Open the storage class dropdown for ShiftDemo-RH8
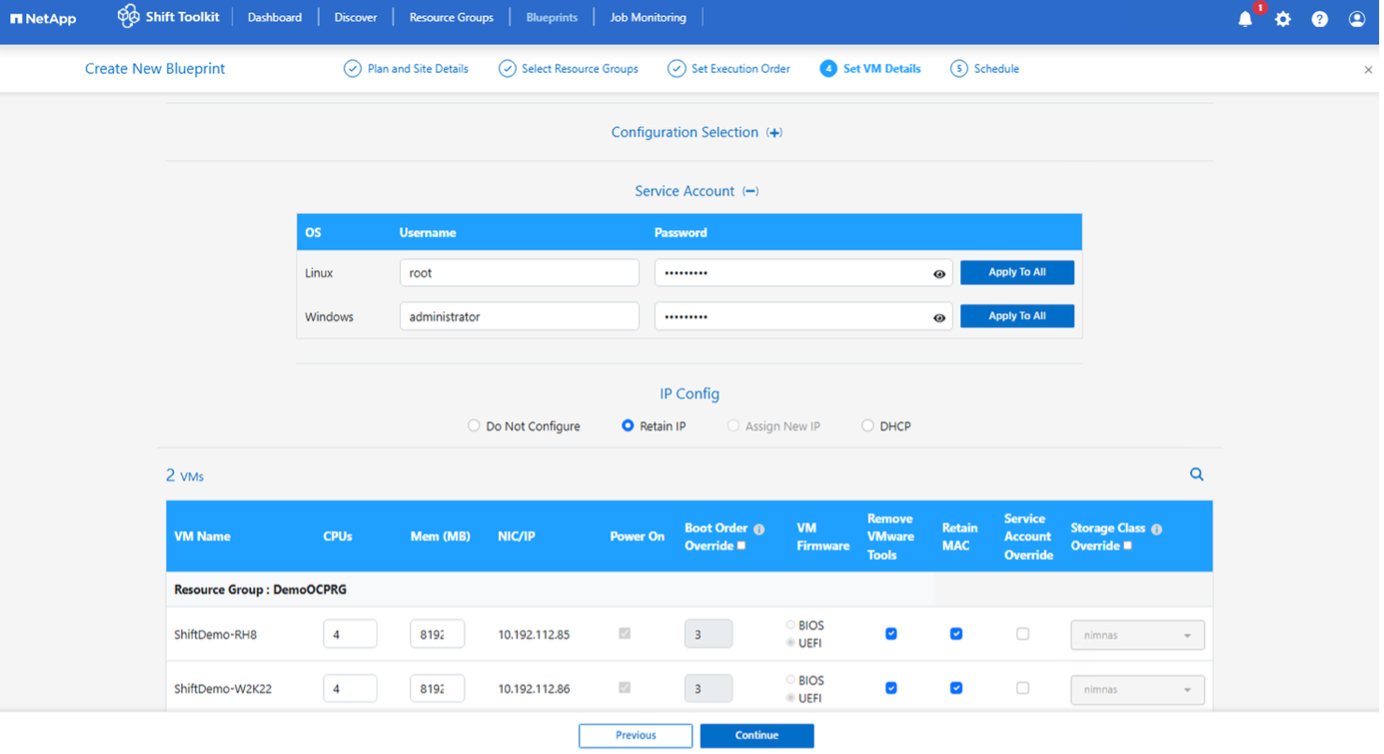 click(x=1137, y=635)
